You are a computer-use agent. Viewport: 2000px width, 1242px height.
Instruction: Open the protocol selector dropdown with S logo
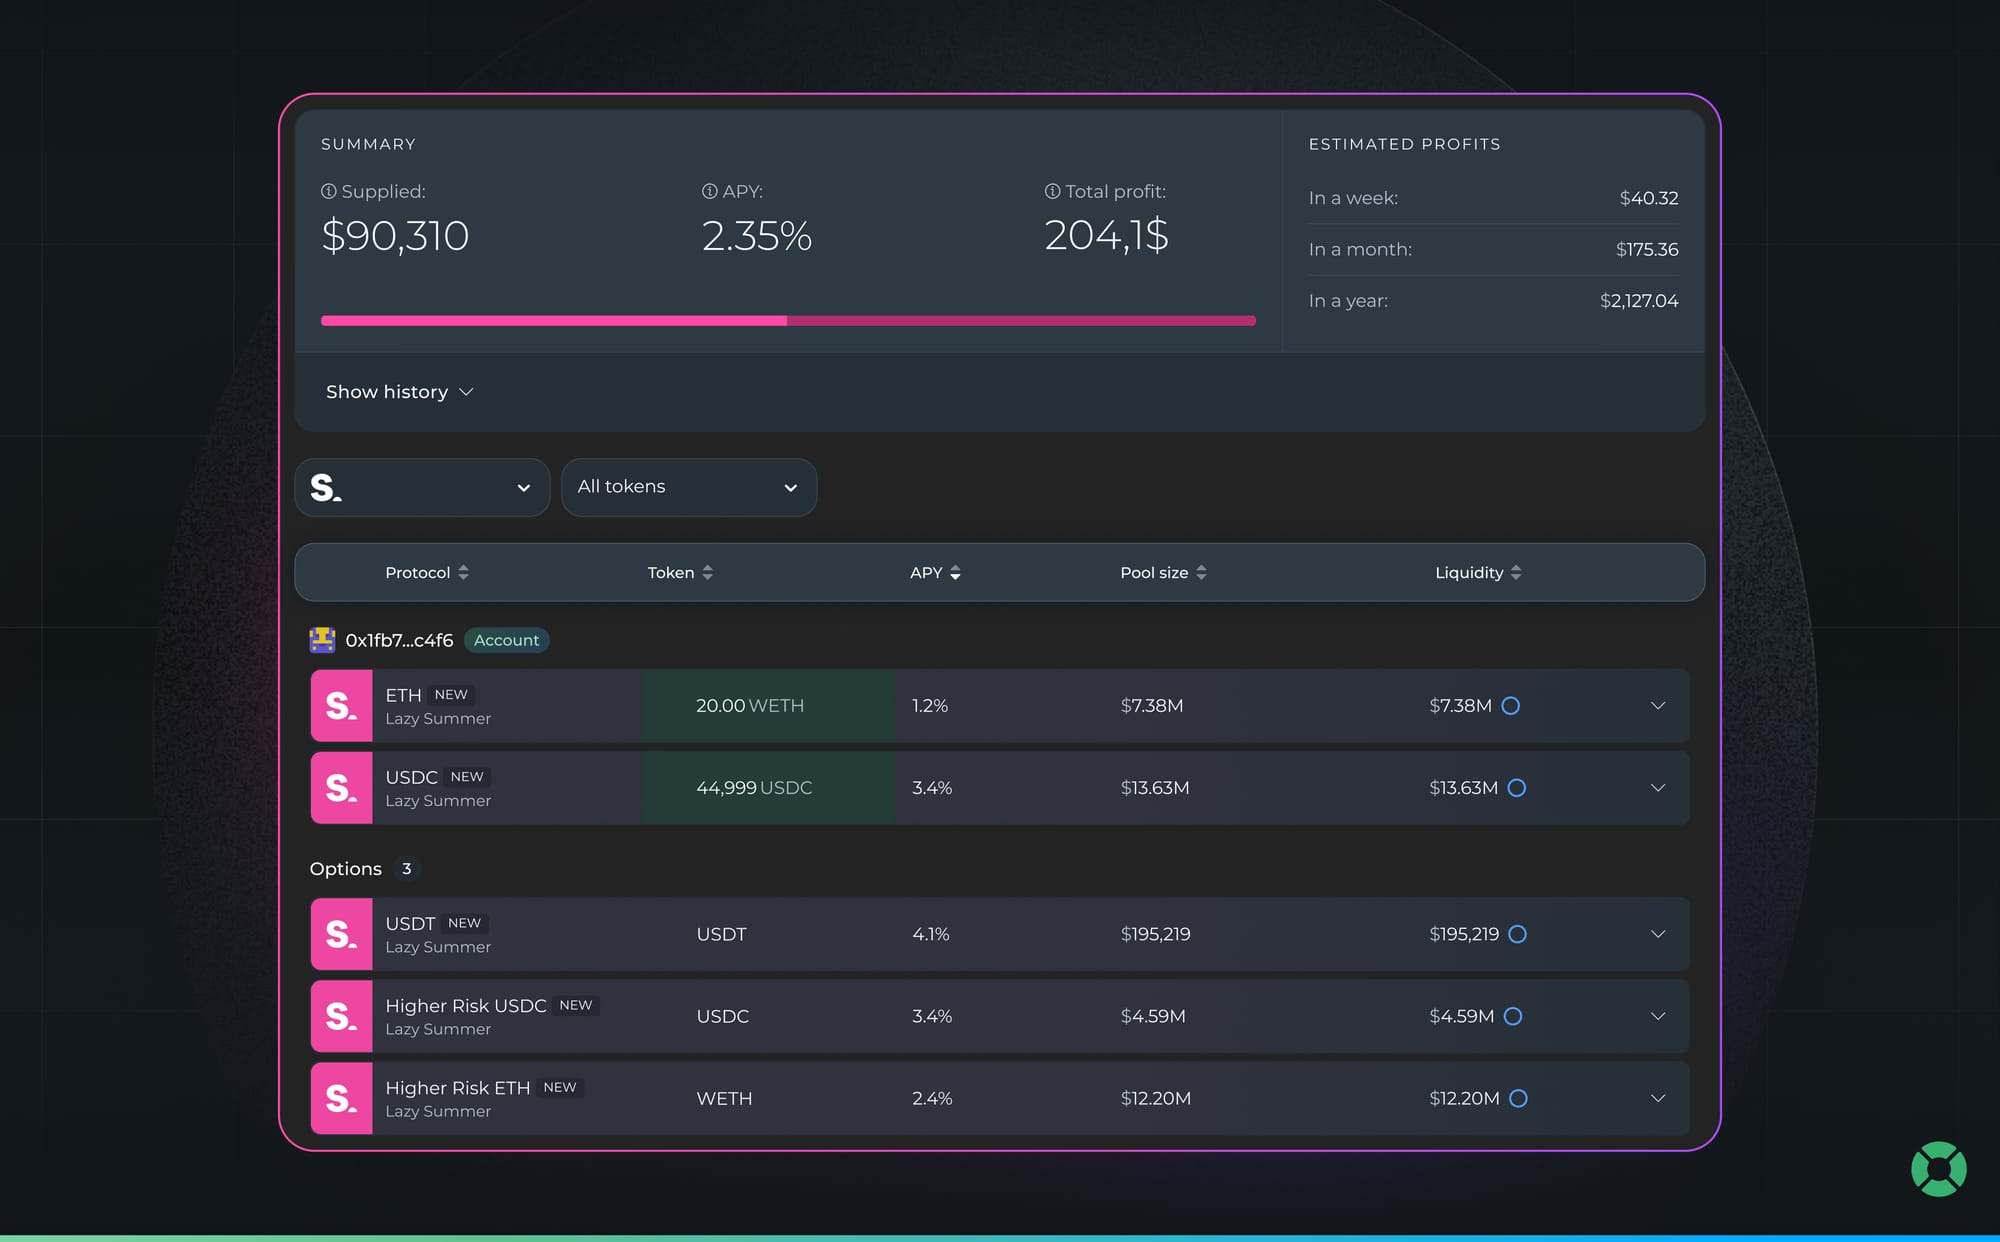(422, 488)
